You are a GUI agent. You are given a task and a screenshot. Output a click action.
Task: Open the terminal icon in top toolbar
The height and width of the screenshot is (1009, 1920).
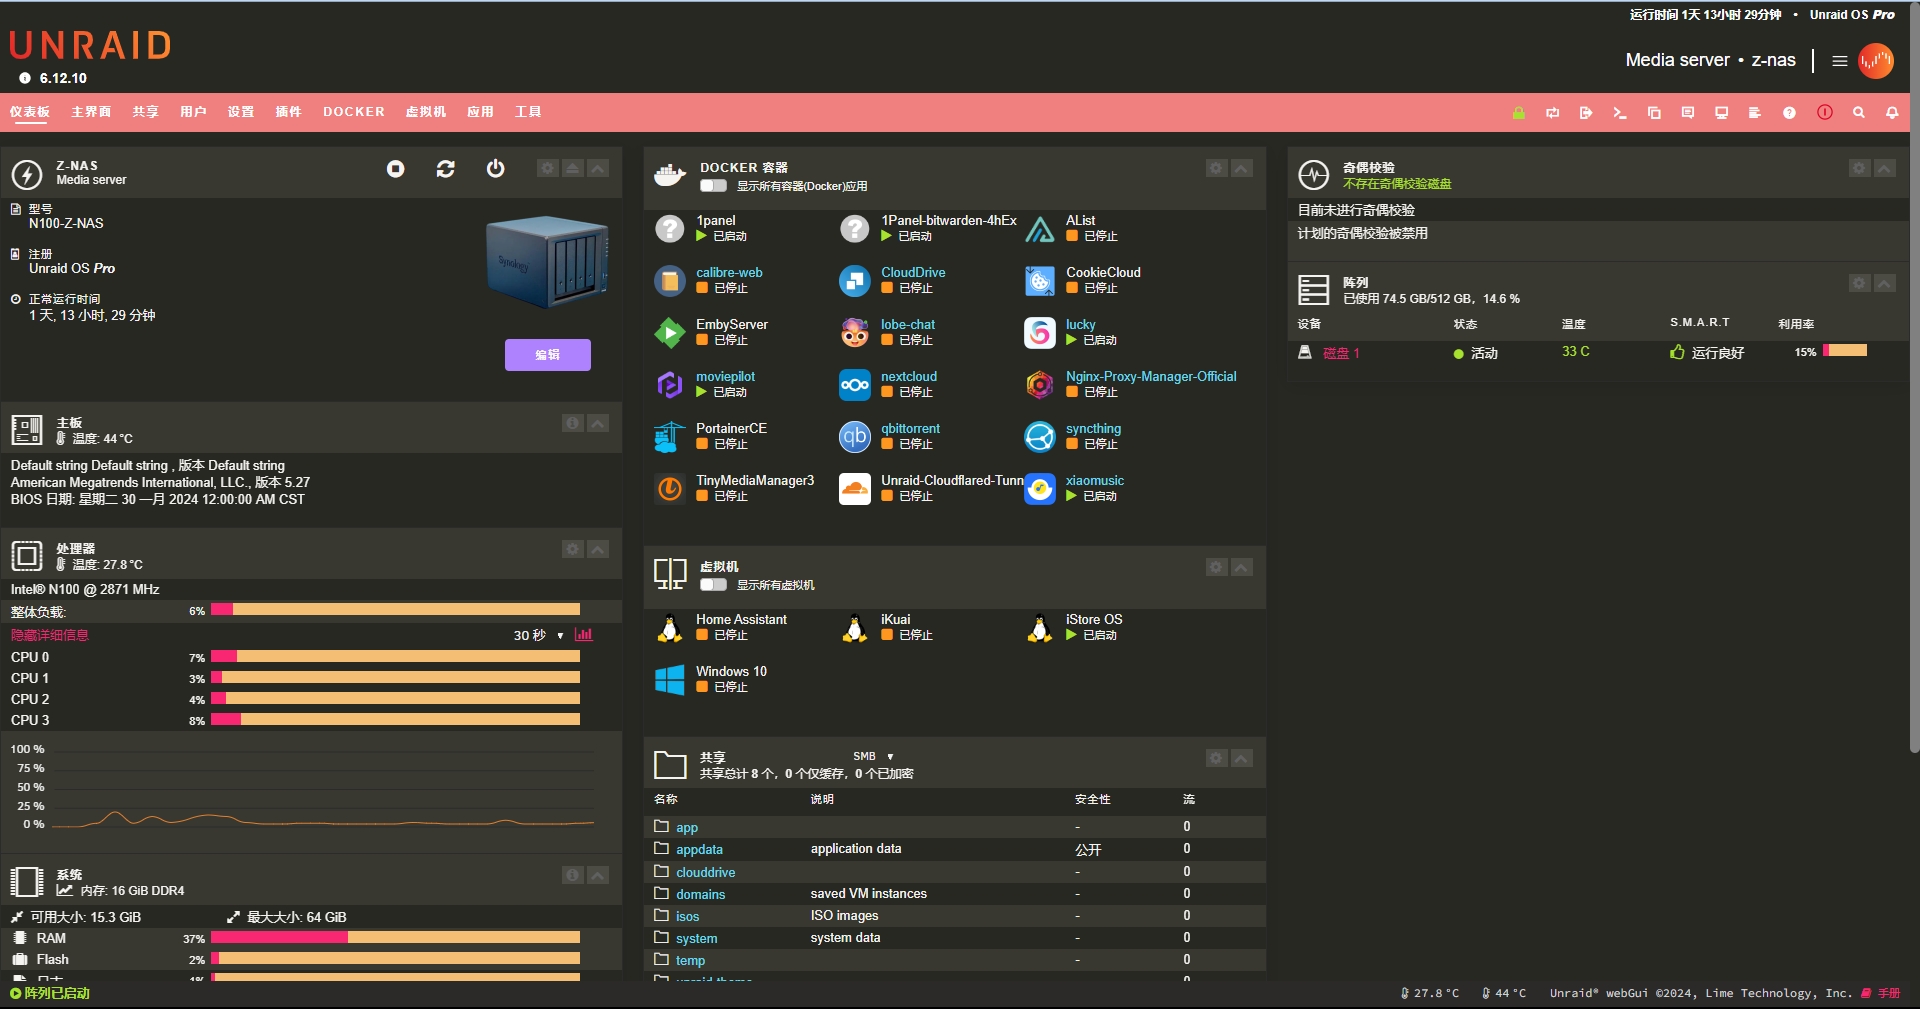pyautogui.click(x=1619, y=113)
